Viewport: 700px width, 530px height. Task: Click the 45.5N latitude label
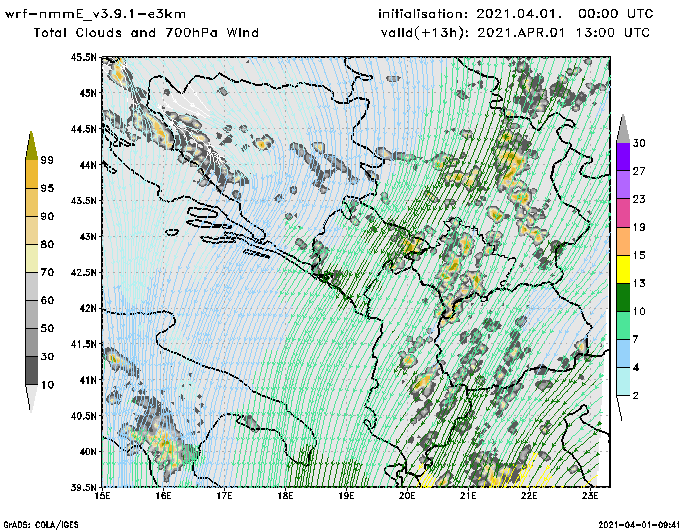click(83, 57)
